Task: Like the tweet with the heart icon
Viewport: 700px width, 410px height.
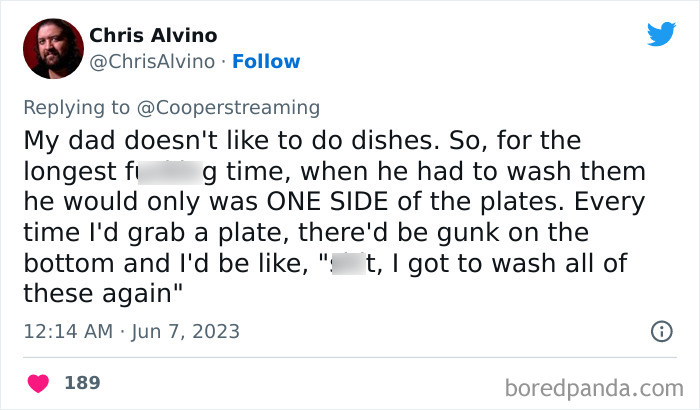Action: coord(40,383)
